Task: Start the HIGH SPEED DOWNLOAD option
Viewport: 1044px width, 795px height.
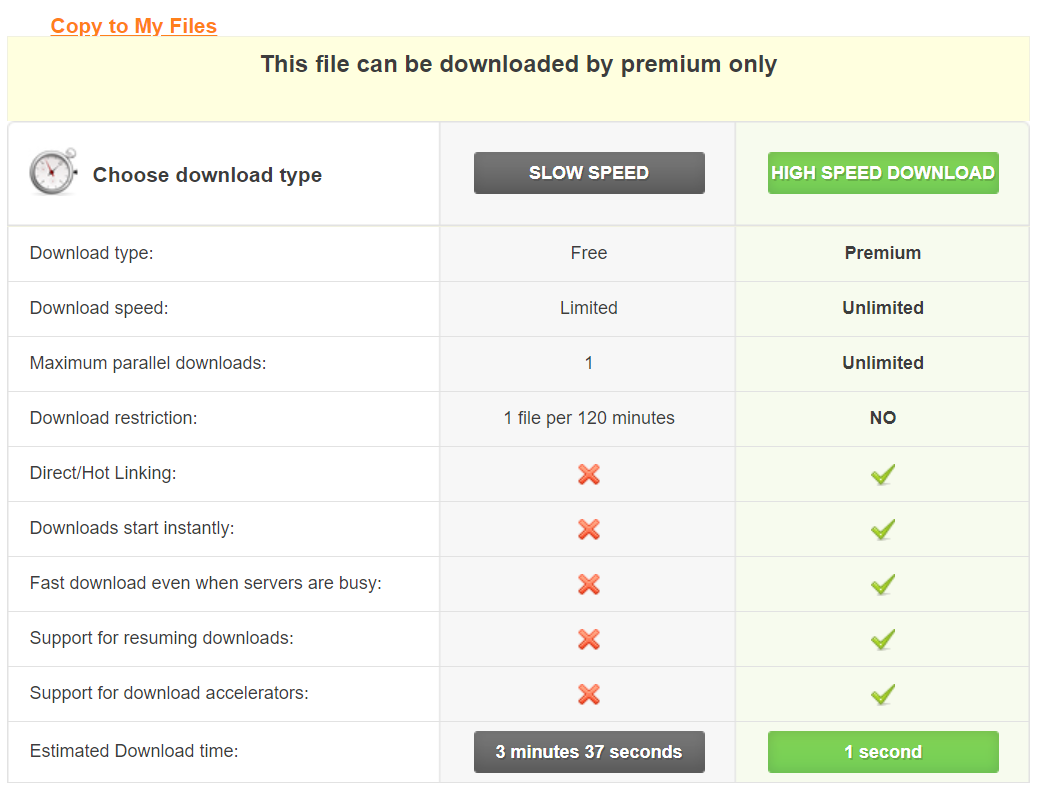Action: 883,173
